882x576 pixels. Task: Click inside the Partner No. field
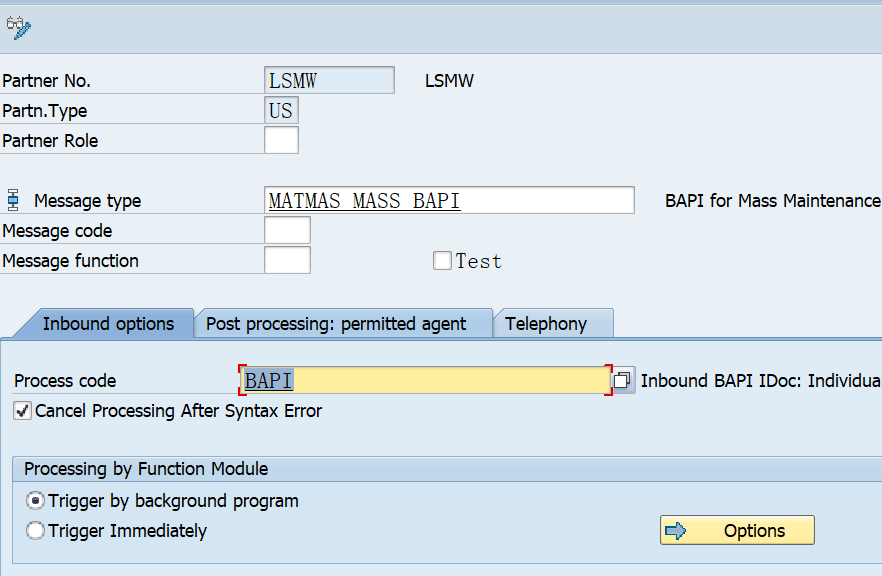point(329,79)
